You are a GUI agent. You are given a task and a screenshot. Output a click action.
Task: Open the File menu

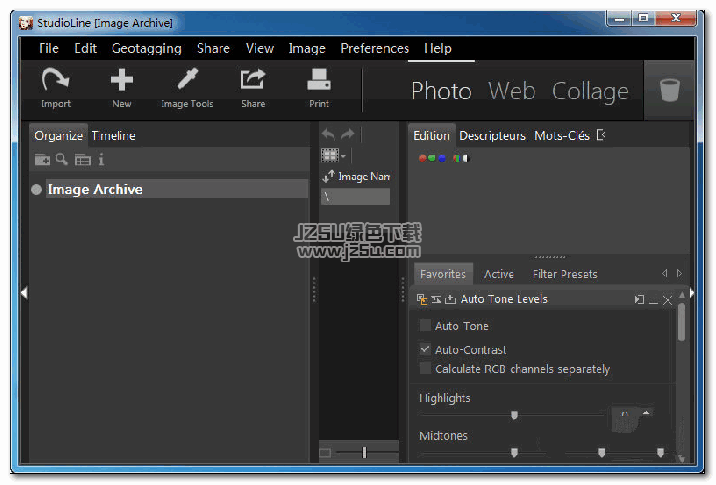click(49, 48)
